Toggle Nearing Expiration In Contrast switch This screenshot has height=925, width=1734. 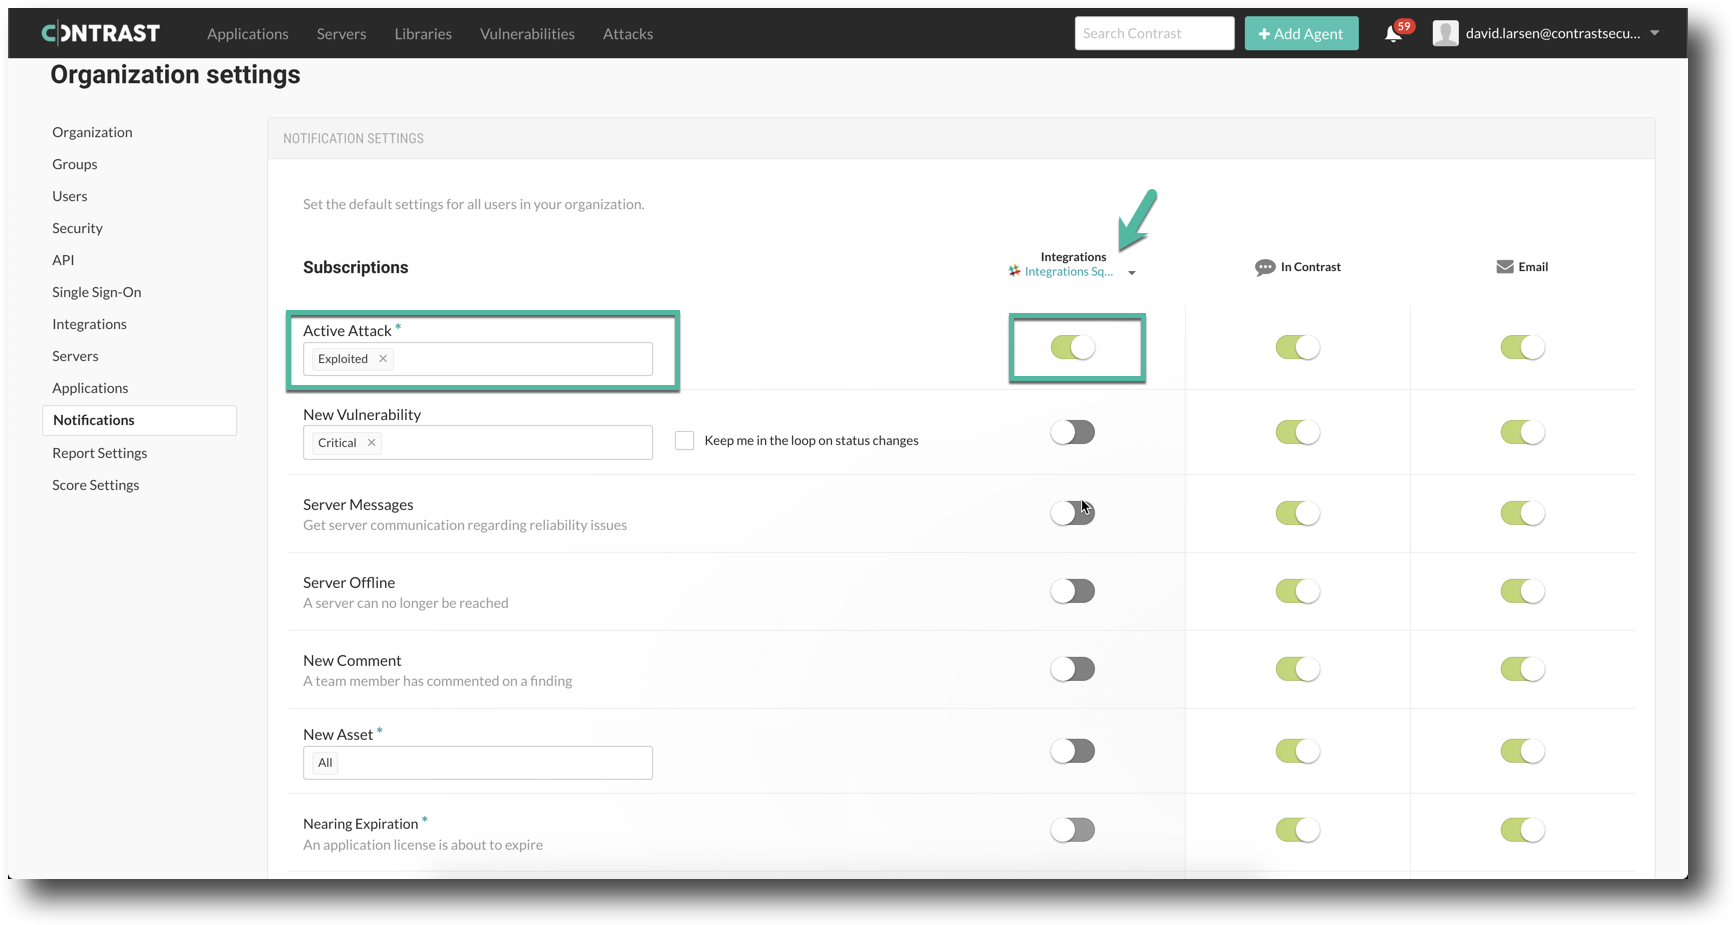click(1298, 830)
